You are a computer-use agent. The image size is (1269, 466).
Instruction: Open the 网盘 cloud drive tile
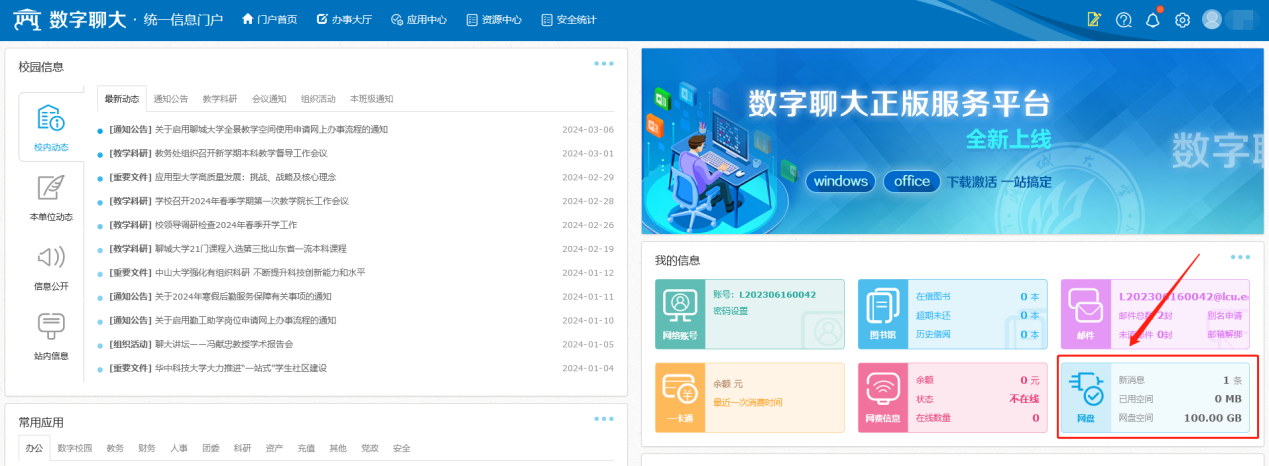click(x=1085, y=396)
